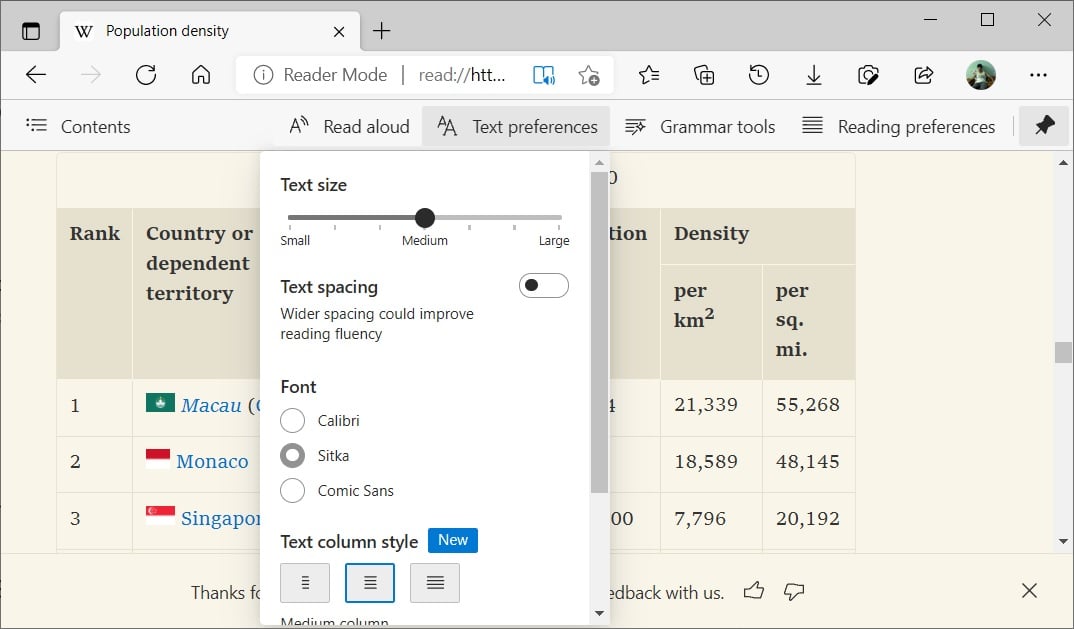Unpin the reader toolbar
Viewport: 1074px width, 629px height.
(x=1043, y=126)
